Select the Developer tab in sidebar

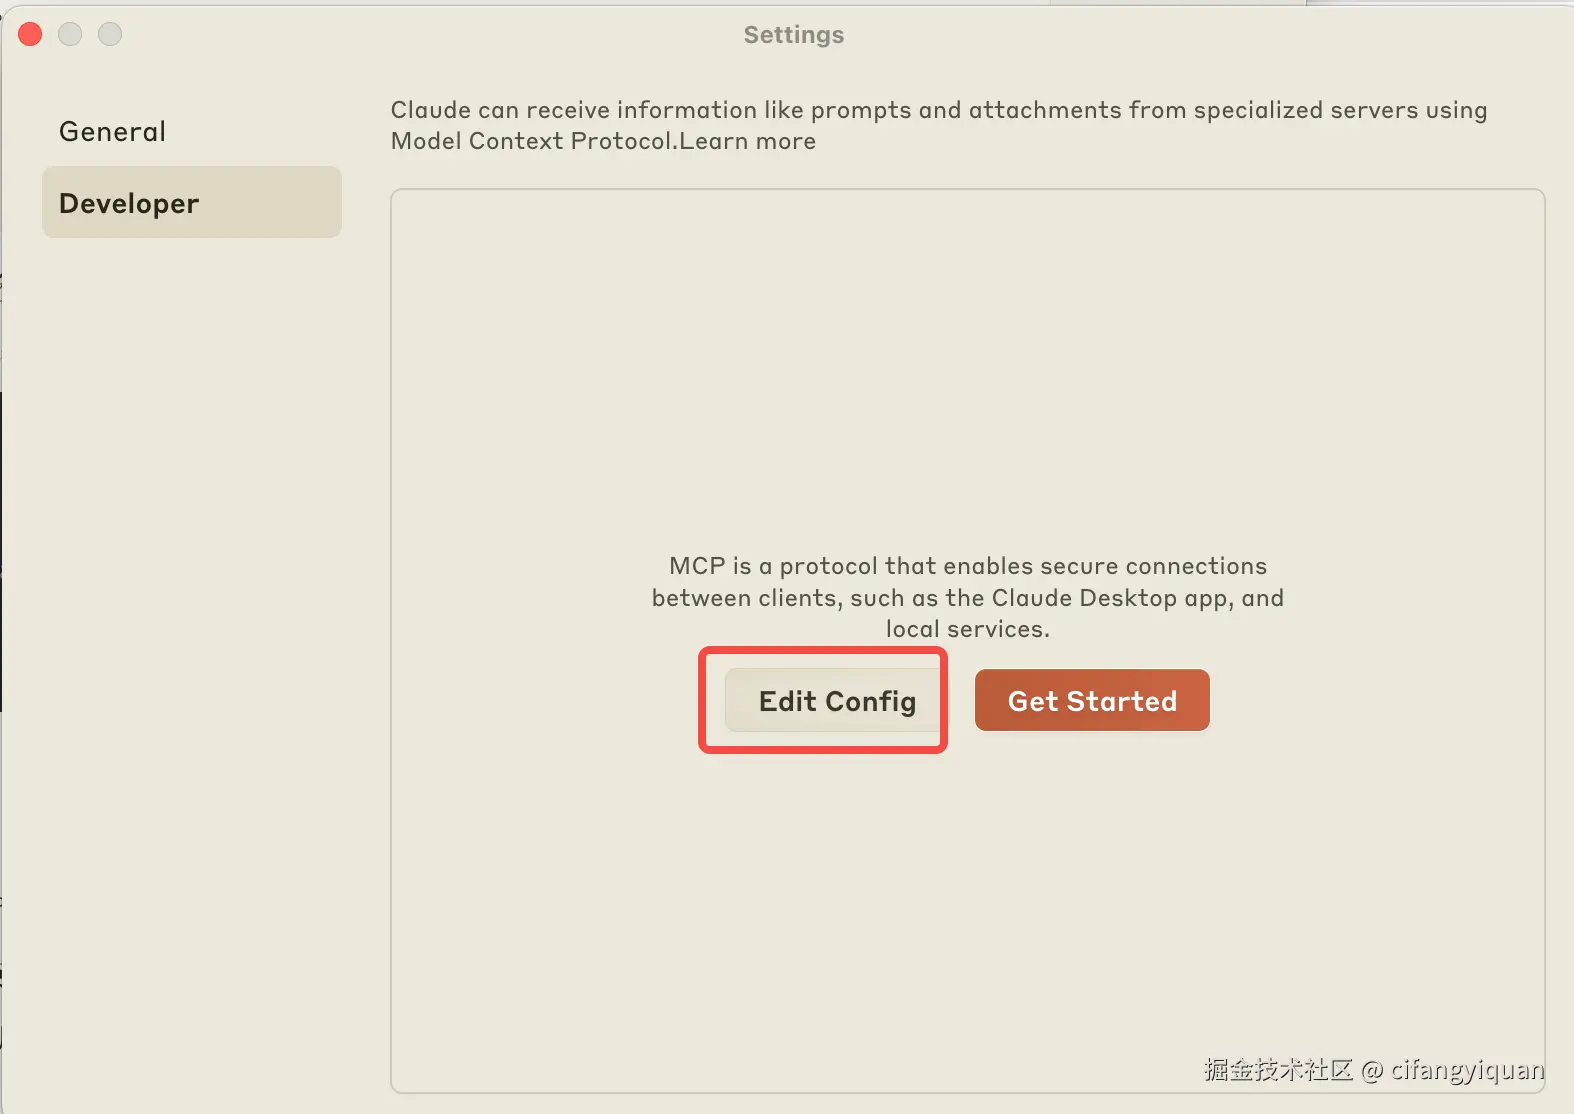[191, 203]
